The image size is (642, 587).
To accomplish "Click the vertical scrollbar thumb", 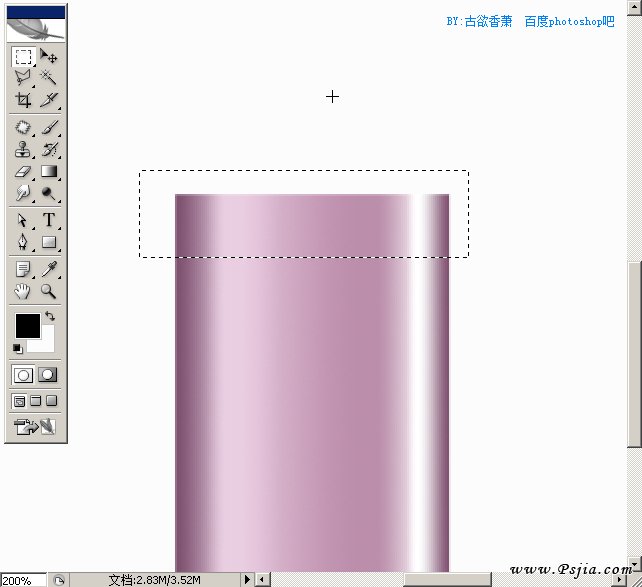I will pyautogui.click(x=634, y=354).
